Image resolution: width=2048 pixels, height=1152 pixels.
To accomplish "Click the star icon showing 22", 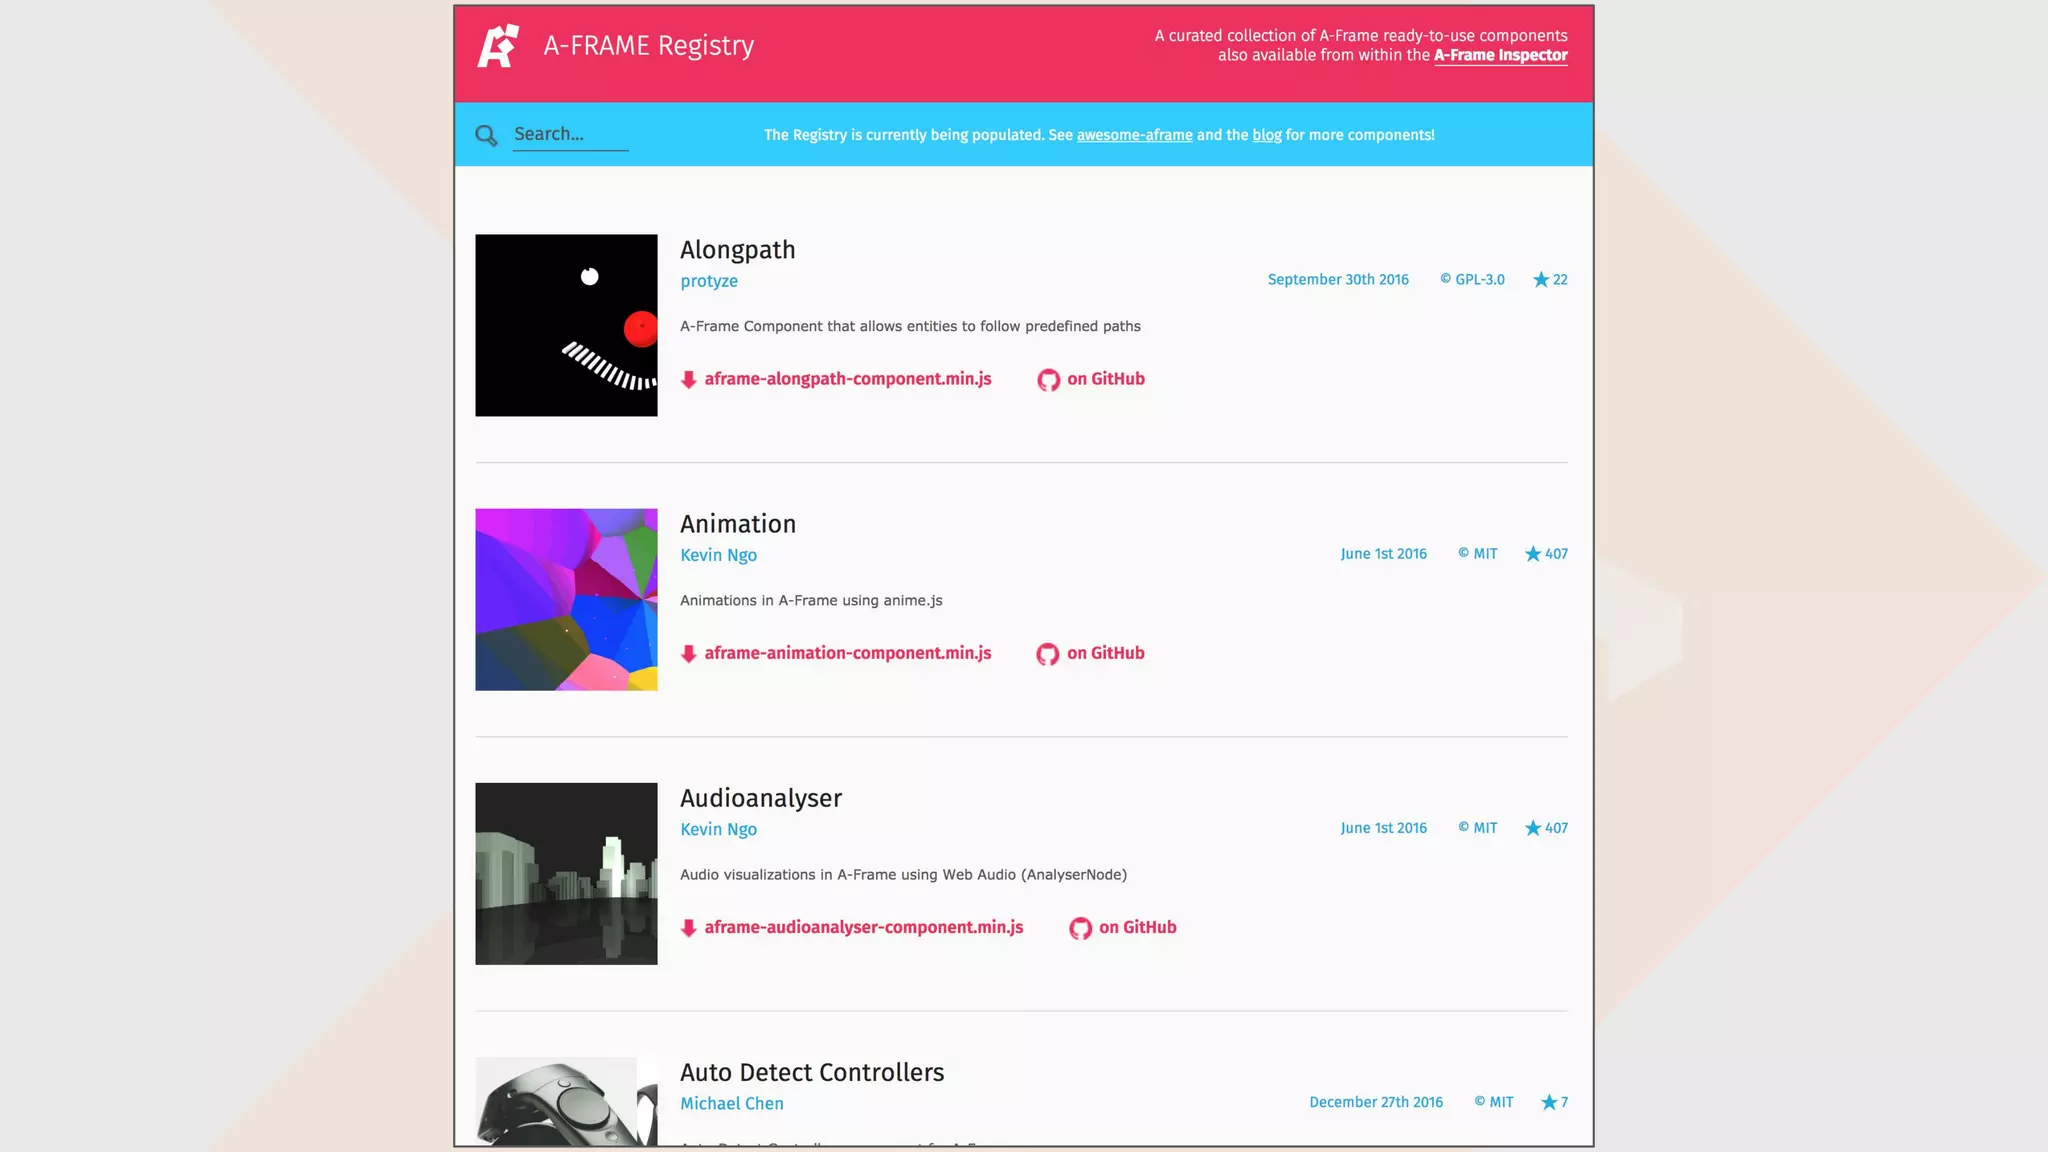I will [1541, 280].
